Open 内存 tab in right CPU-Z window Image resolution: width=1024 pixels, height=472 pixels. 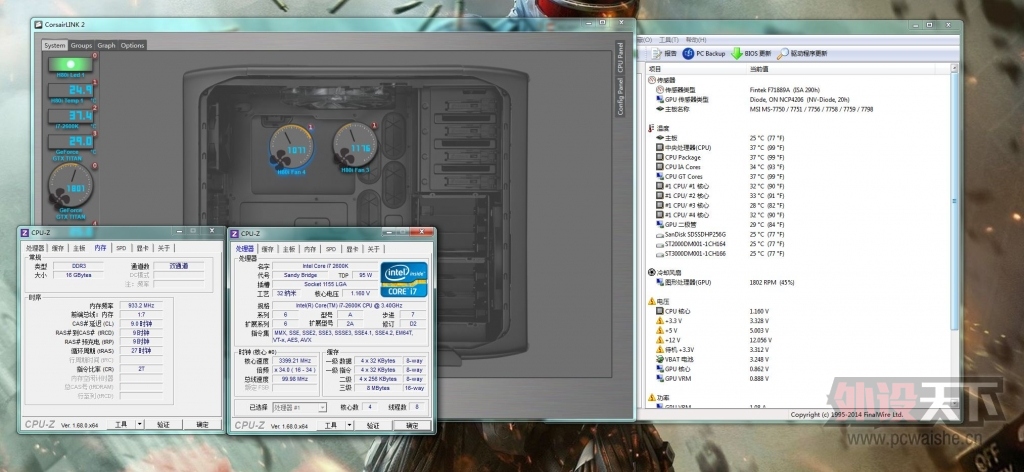coord(310,249)
